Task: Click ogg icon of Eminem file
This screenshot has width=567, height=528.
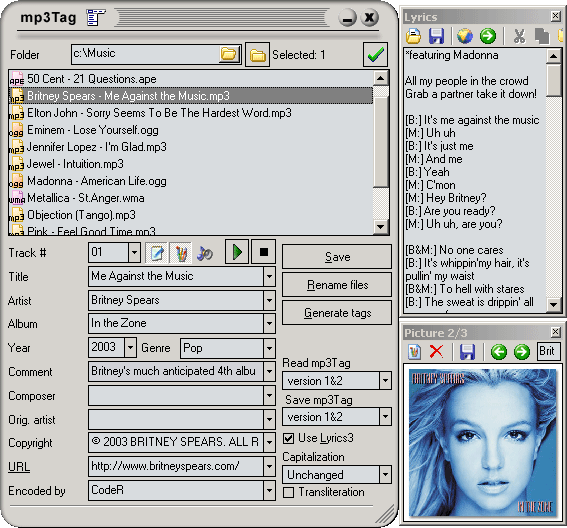Action: click(x=17, y=129)
